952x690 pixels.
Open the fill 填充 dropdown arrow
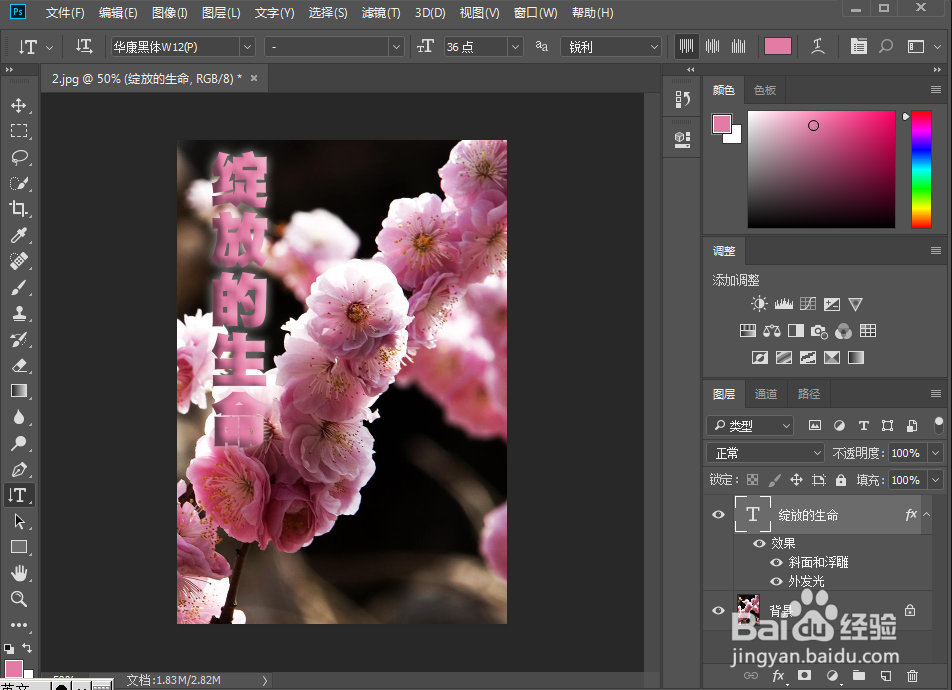coord(936,480)
